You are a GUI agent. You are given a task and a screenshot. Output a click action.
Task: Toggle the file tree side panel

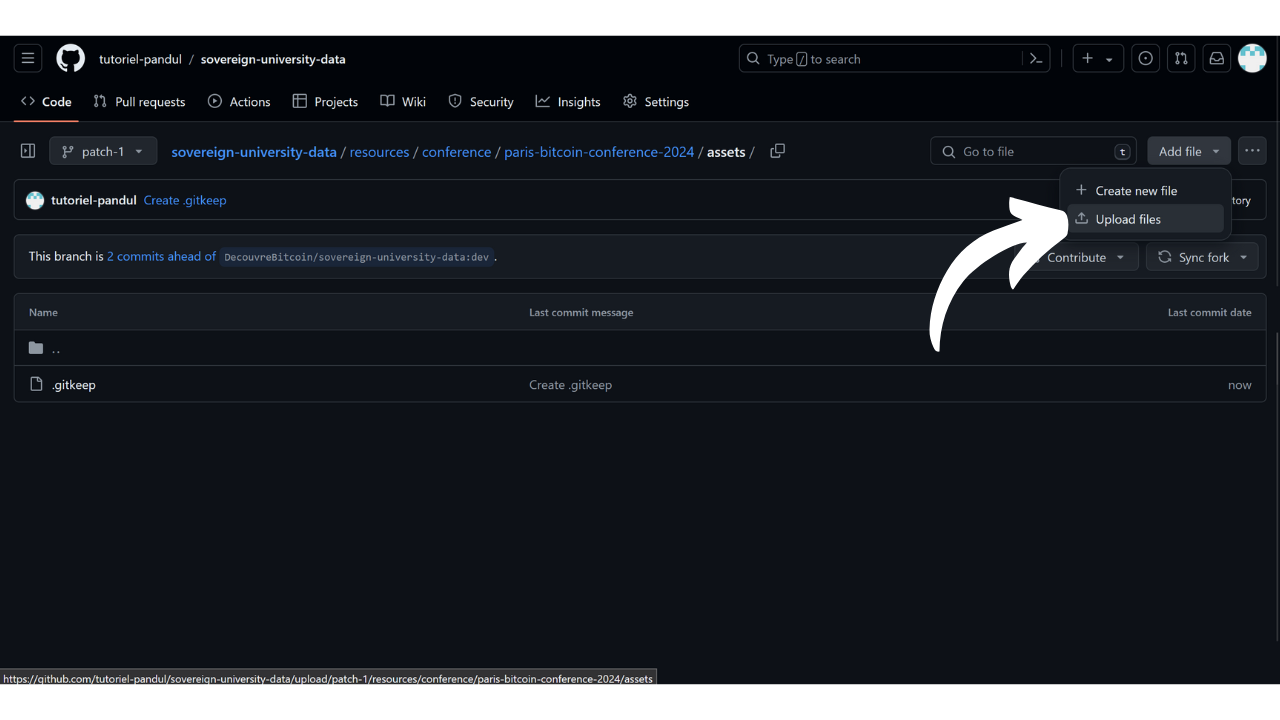point(28,151)
